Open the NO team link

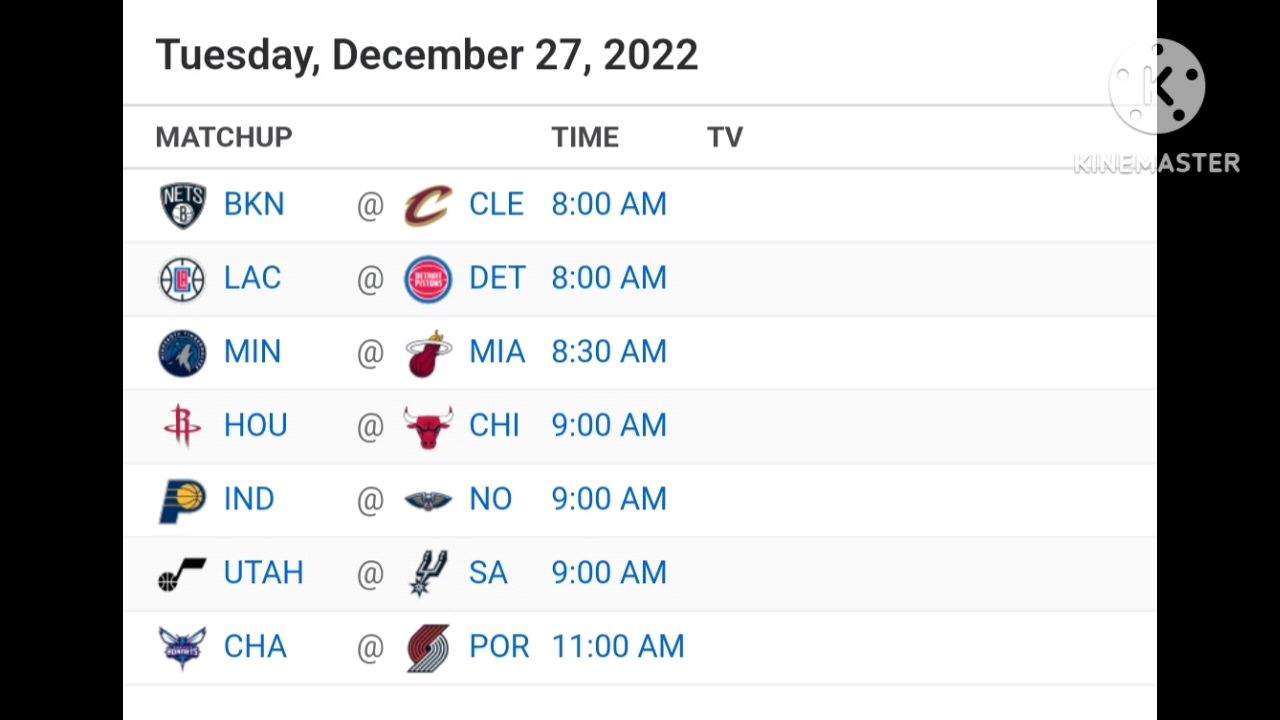[x=490, y=500]
